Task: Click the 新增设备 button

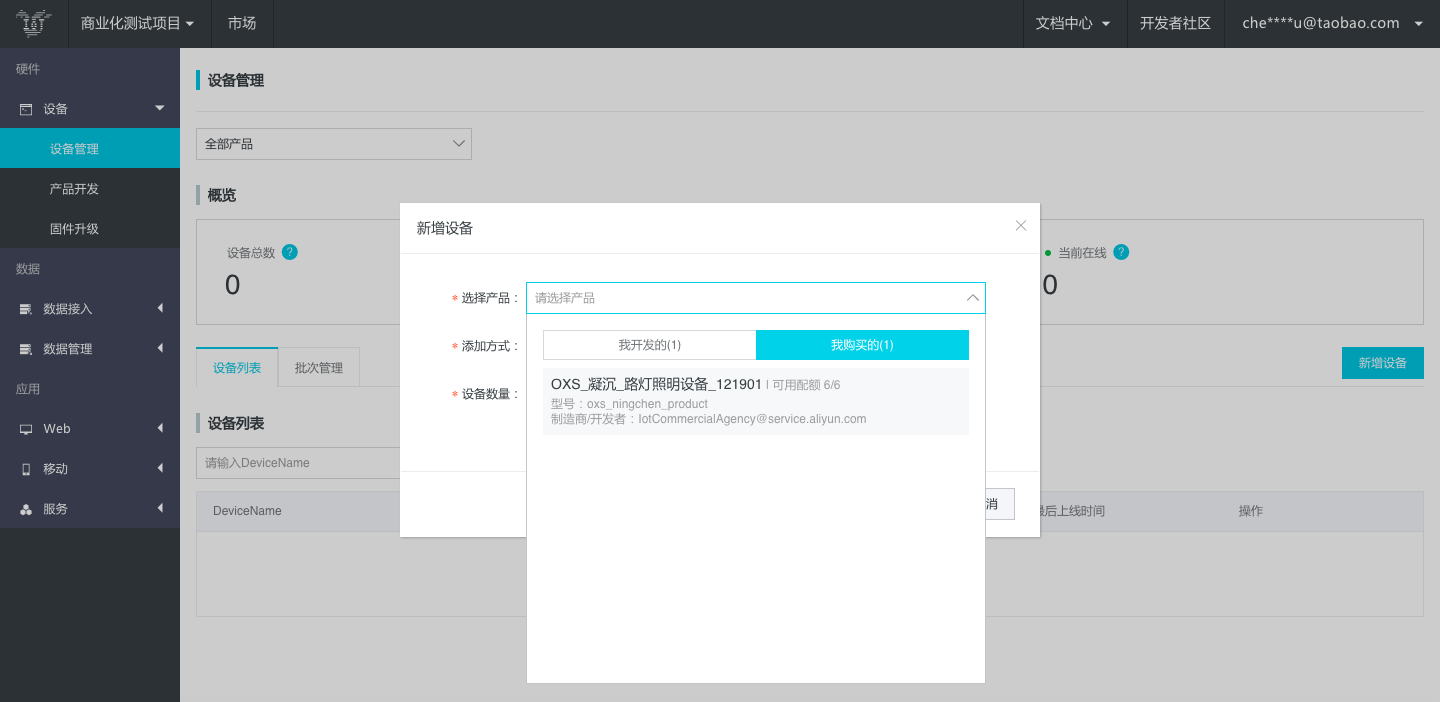Action: pos(1382,363)
